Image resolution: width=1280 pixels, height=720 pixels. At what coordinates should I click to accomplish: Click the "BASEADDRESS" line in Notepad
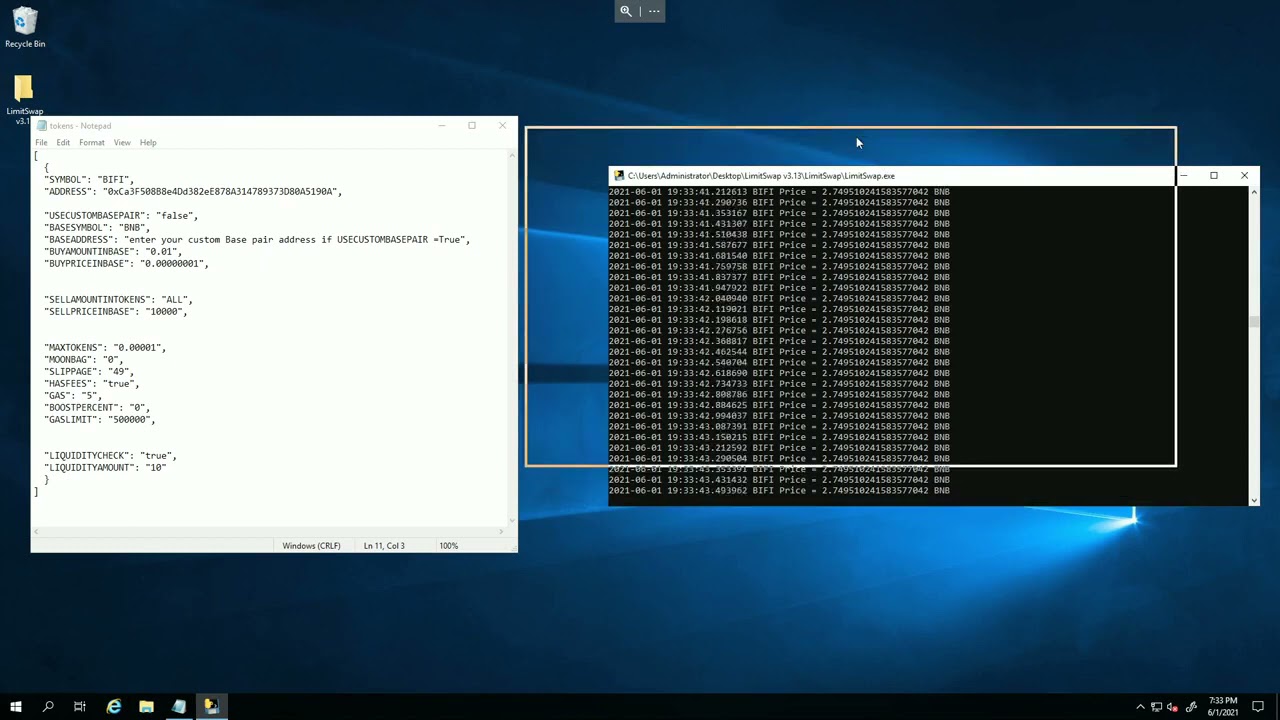point(257,240)
